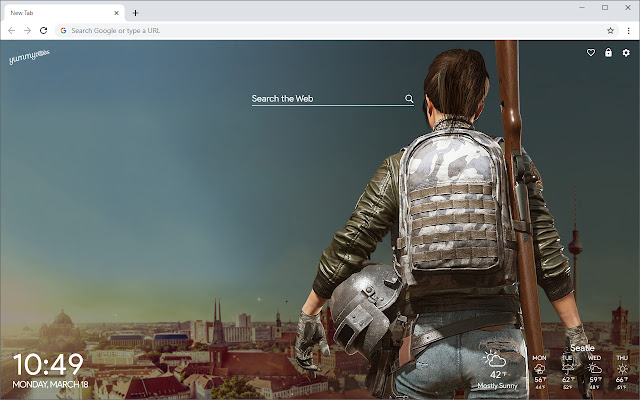The width and height of the screenshot is (640, 400).
Task: Minimize the browser window
Action: (x=582, y=7)
